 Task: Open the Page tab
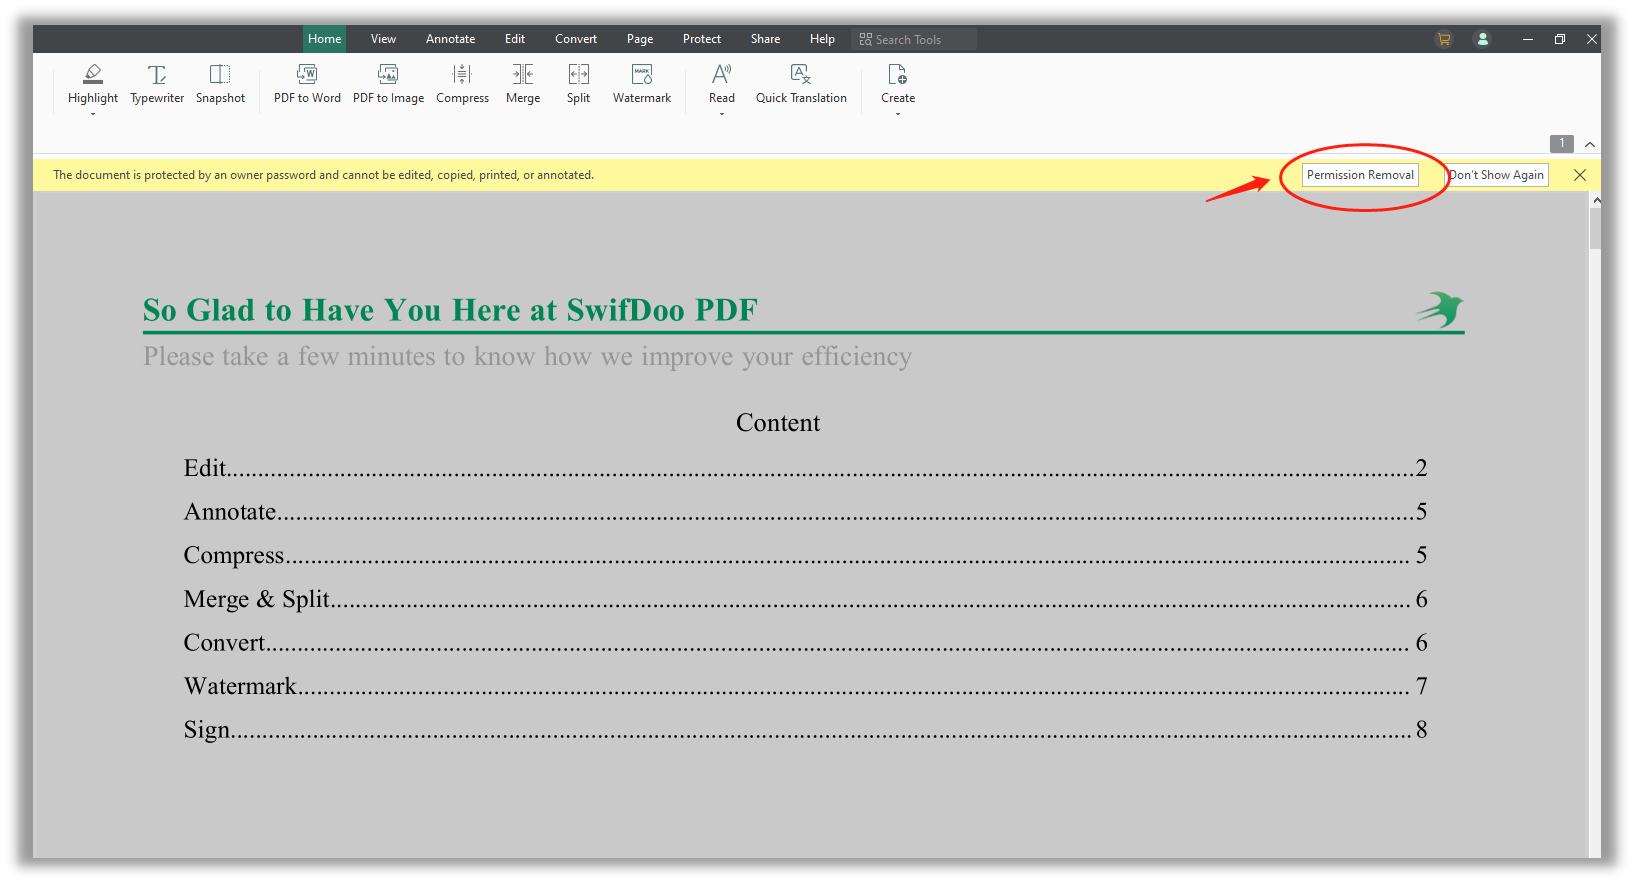(640, 39)
